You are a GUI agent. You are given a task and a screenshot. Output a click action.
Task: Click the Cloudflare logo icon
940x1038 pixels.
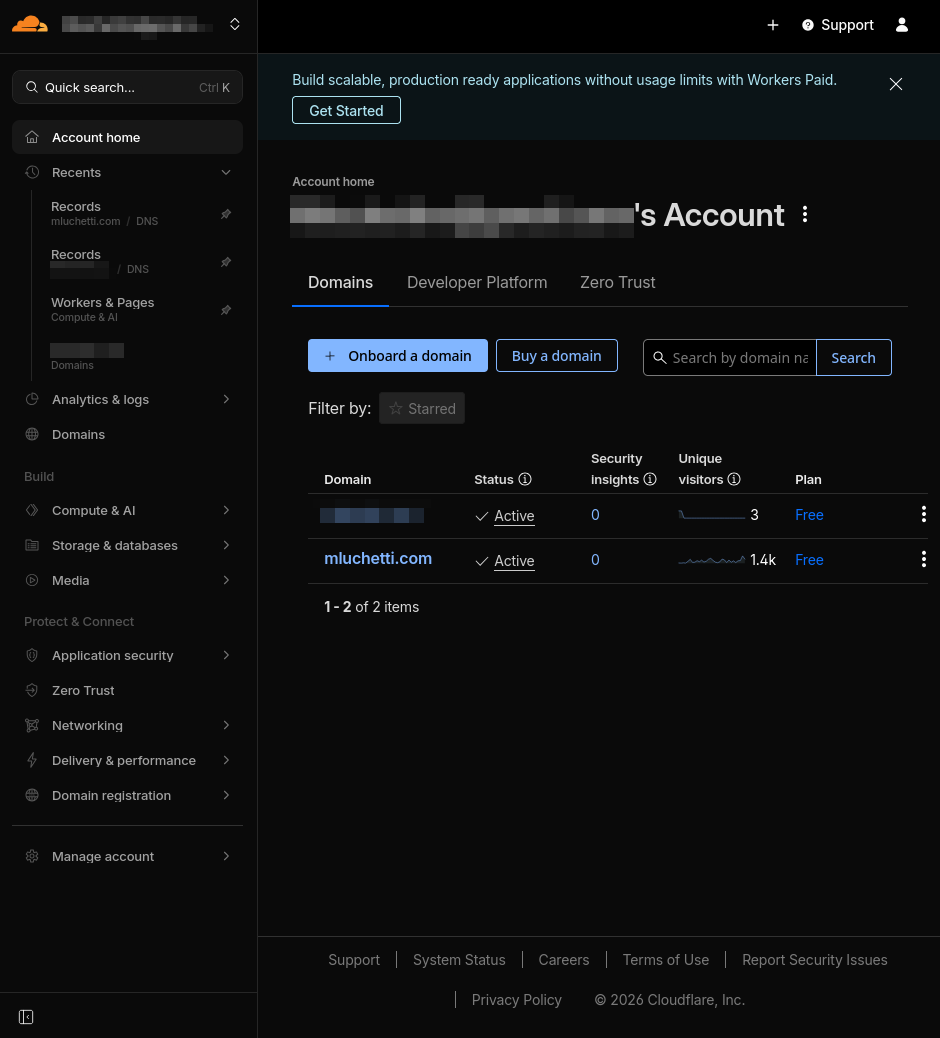tap(29, 24)
